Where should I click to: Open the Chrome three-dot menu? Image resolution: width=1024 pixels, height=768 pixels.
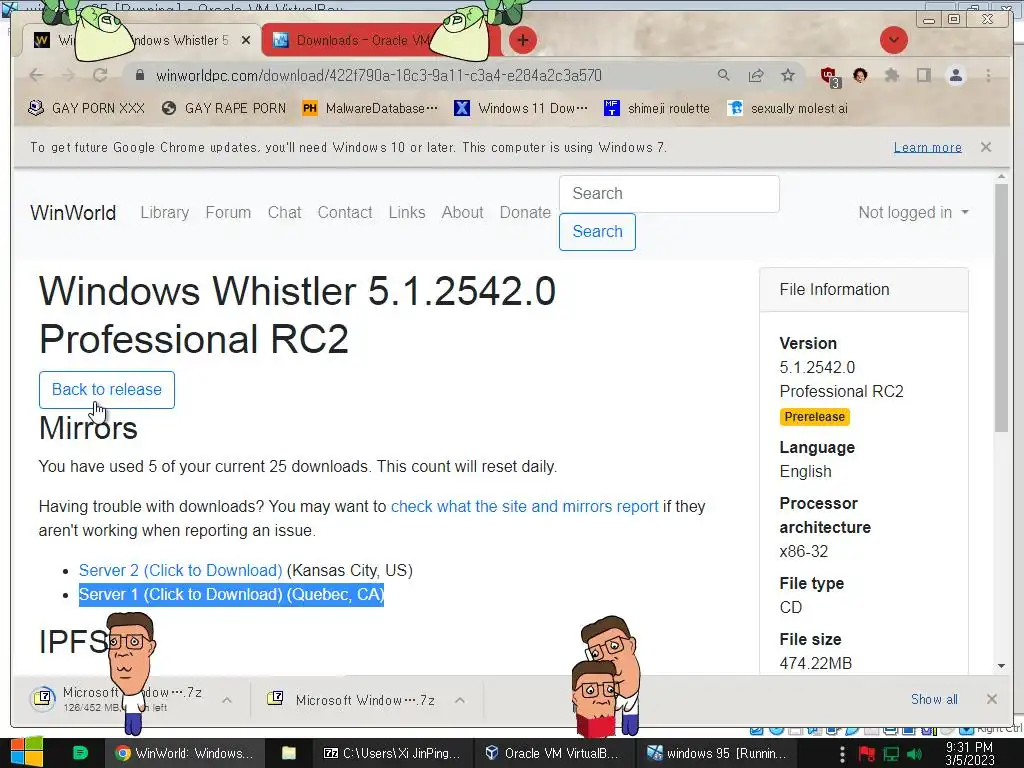click(989, 75)
